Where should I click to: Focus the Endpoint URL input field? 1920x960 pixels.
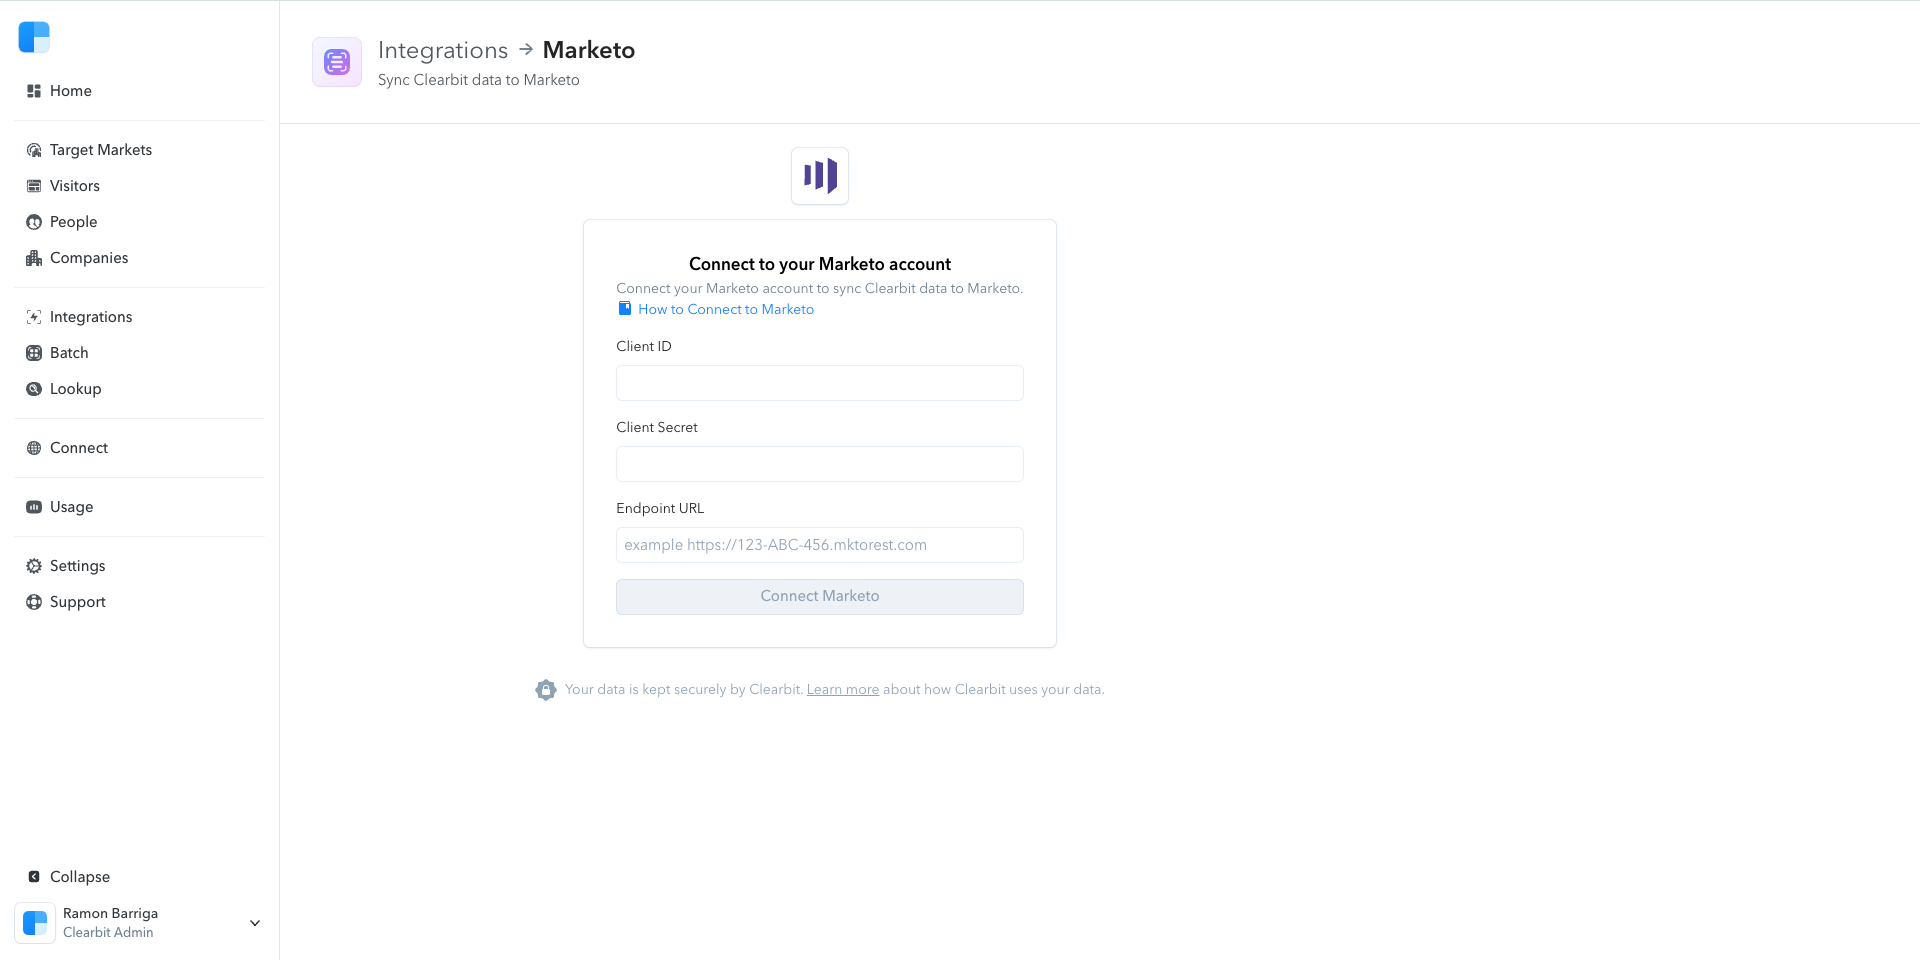click(x=820, y=545)
